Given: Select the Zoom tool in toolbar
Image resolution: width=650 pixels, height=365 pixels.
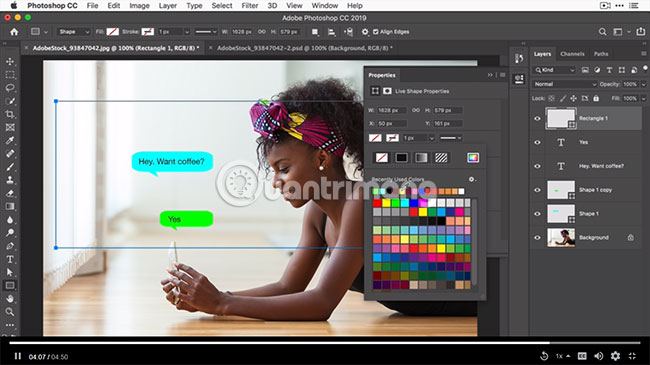Looking at the screenshot, I should pyautogui.click(x=10, y=312).
